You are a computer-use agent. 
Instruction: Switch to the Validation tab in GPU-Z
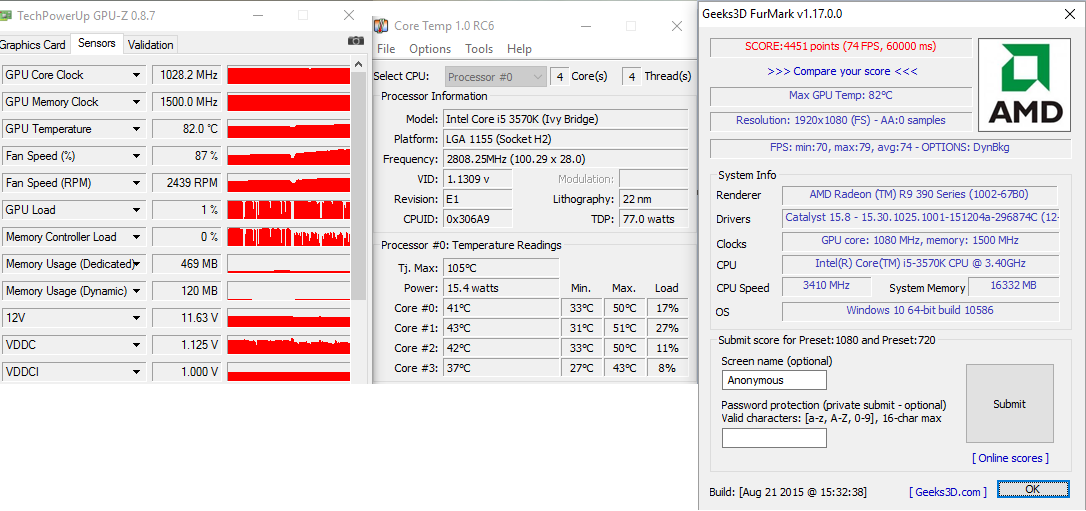(x=151, y=44)
